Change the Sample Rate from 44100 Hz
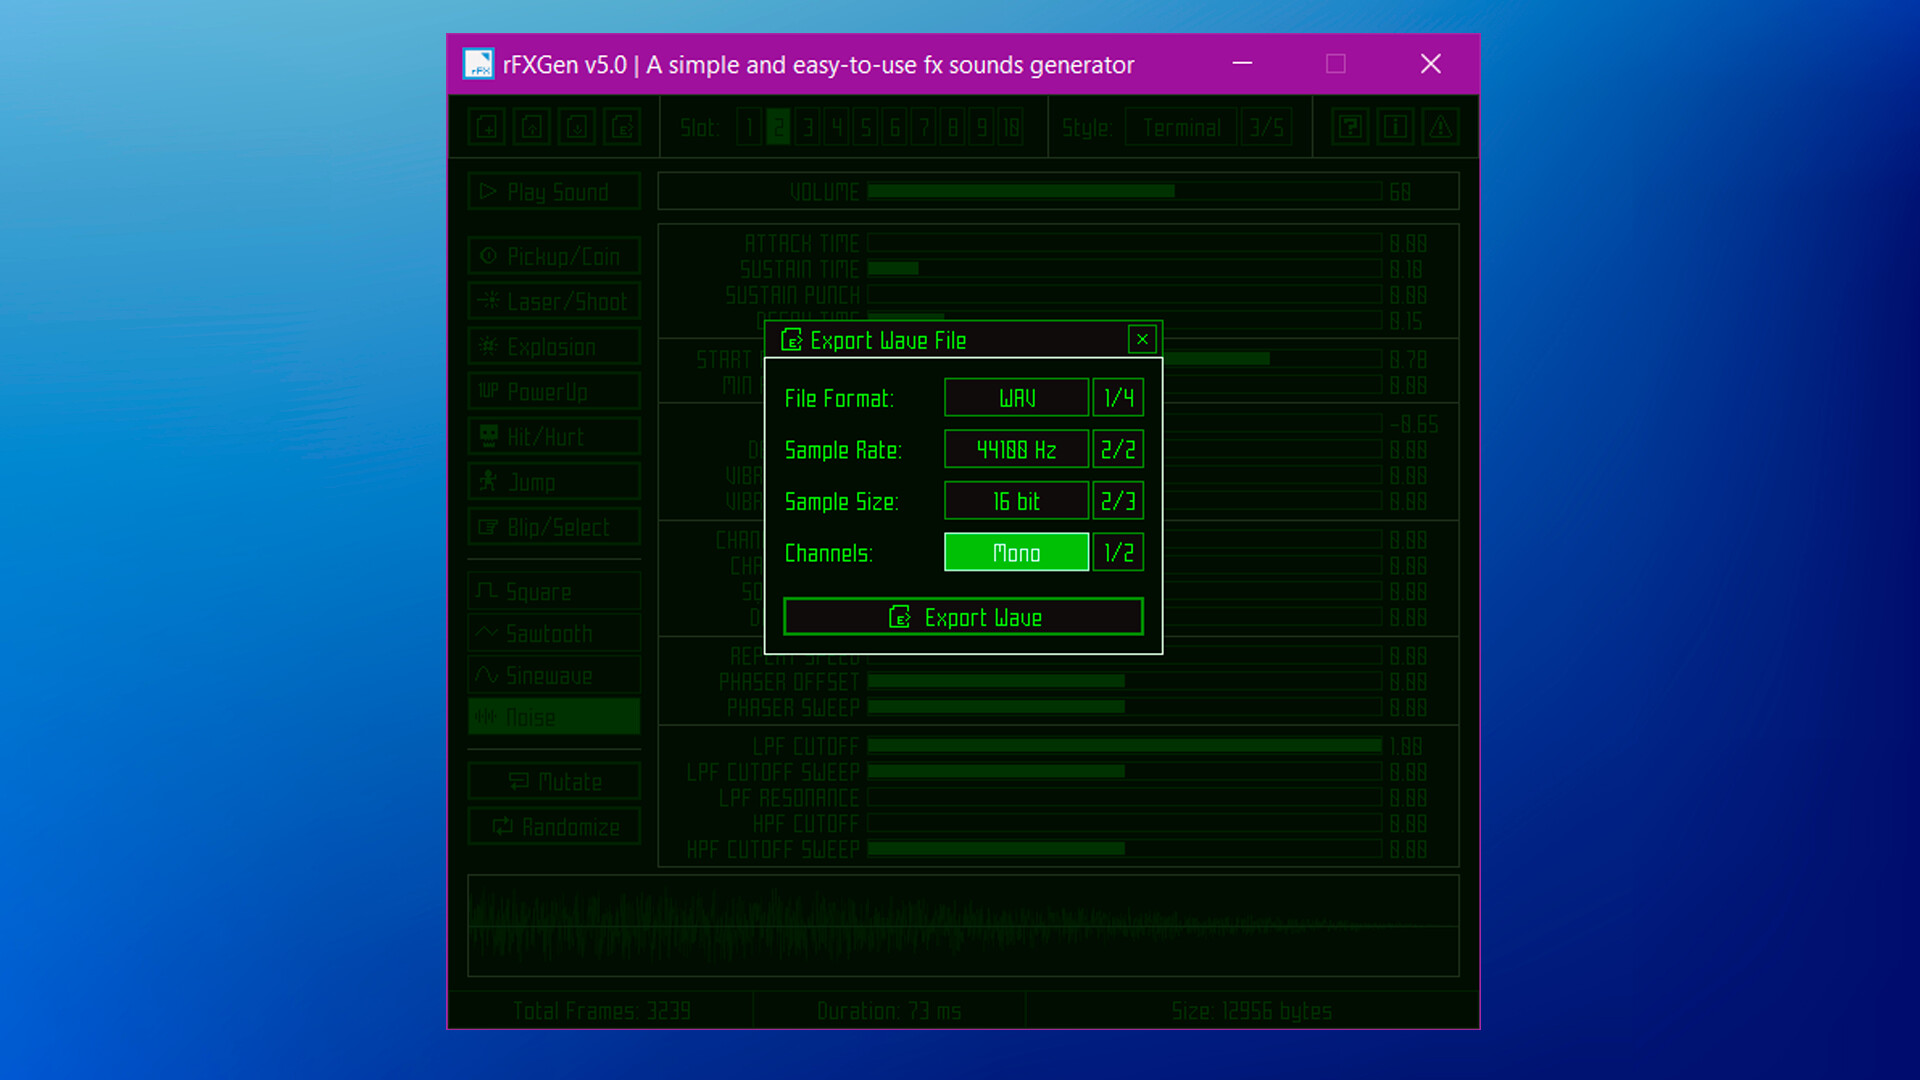The height and width of the screenshot is (1080, 1920). (1016, 449)
